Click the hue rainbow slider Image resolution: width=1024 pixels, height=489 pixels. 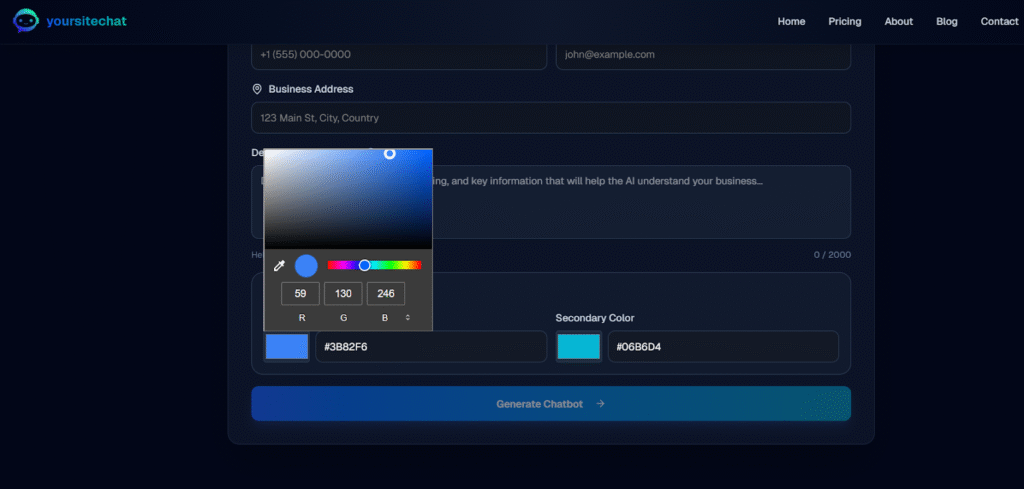375,265
